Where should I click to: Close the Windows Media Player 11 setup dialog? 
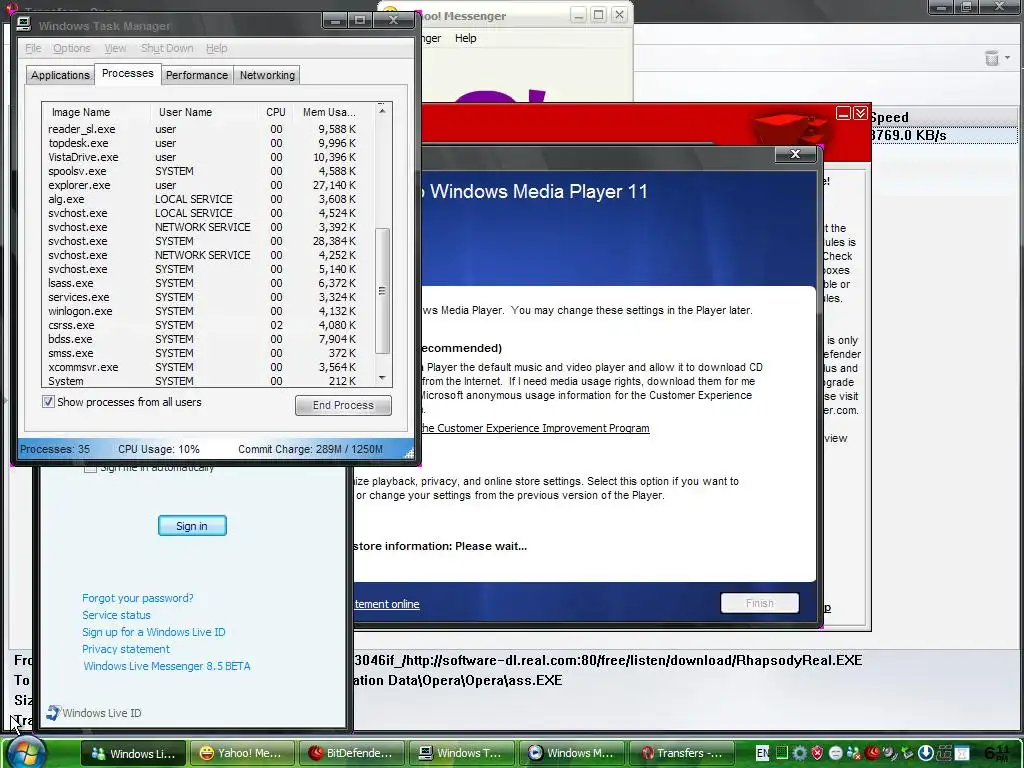point(795,154)
